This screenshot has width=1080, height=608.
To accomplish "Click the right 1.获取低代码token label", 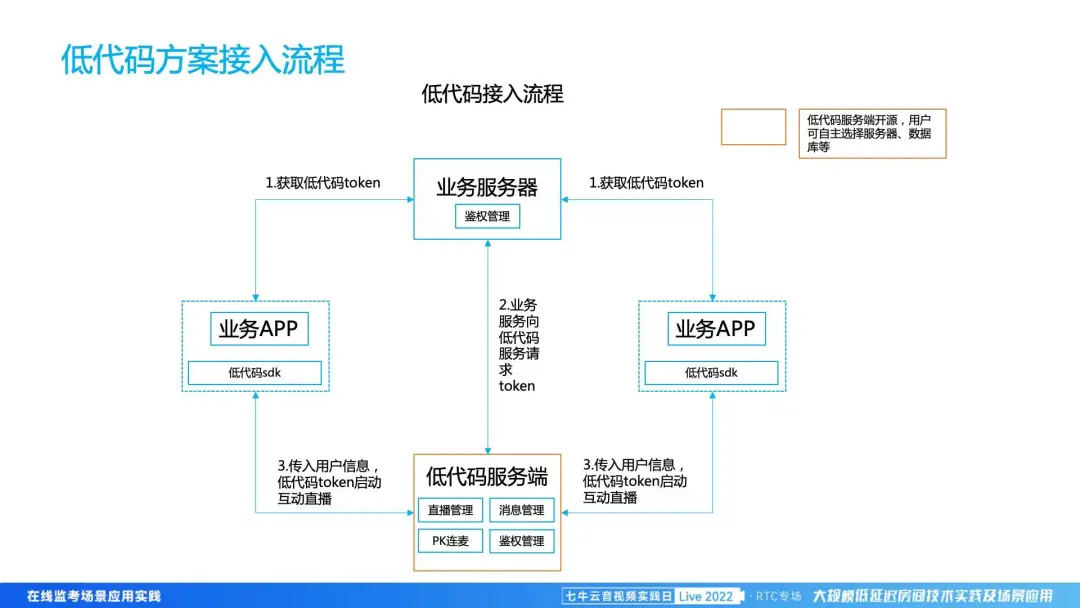I will click(x=646, y=183).
